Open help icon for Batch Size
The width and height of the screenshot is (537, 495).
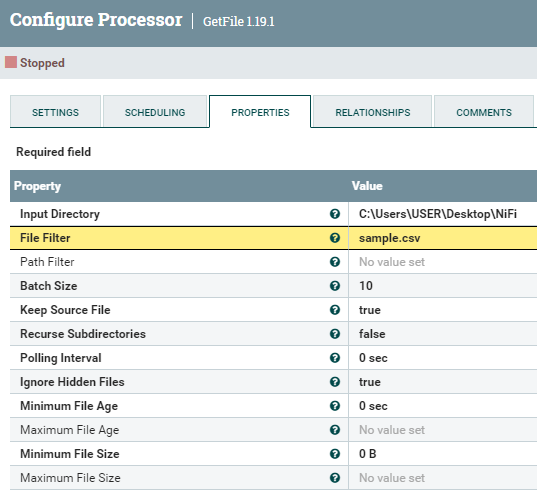[x=335, y=286]
